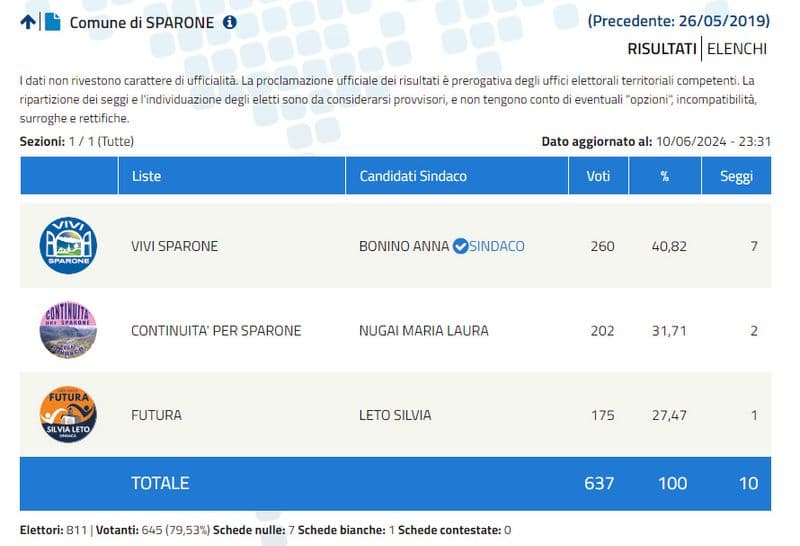Select the CONTINUITA' PER SPARONE list name
The image size is (800, 546).
(216, 330)
